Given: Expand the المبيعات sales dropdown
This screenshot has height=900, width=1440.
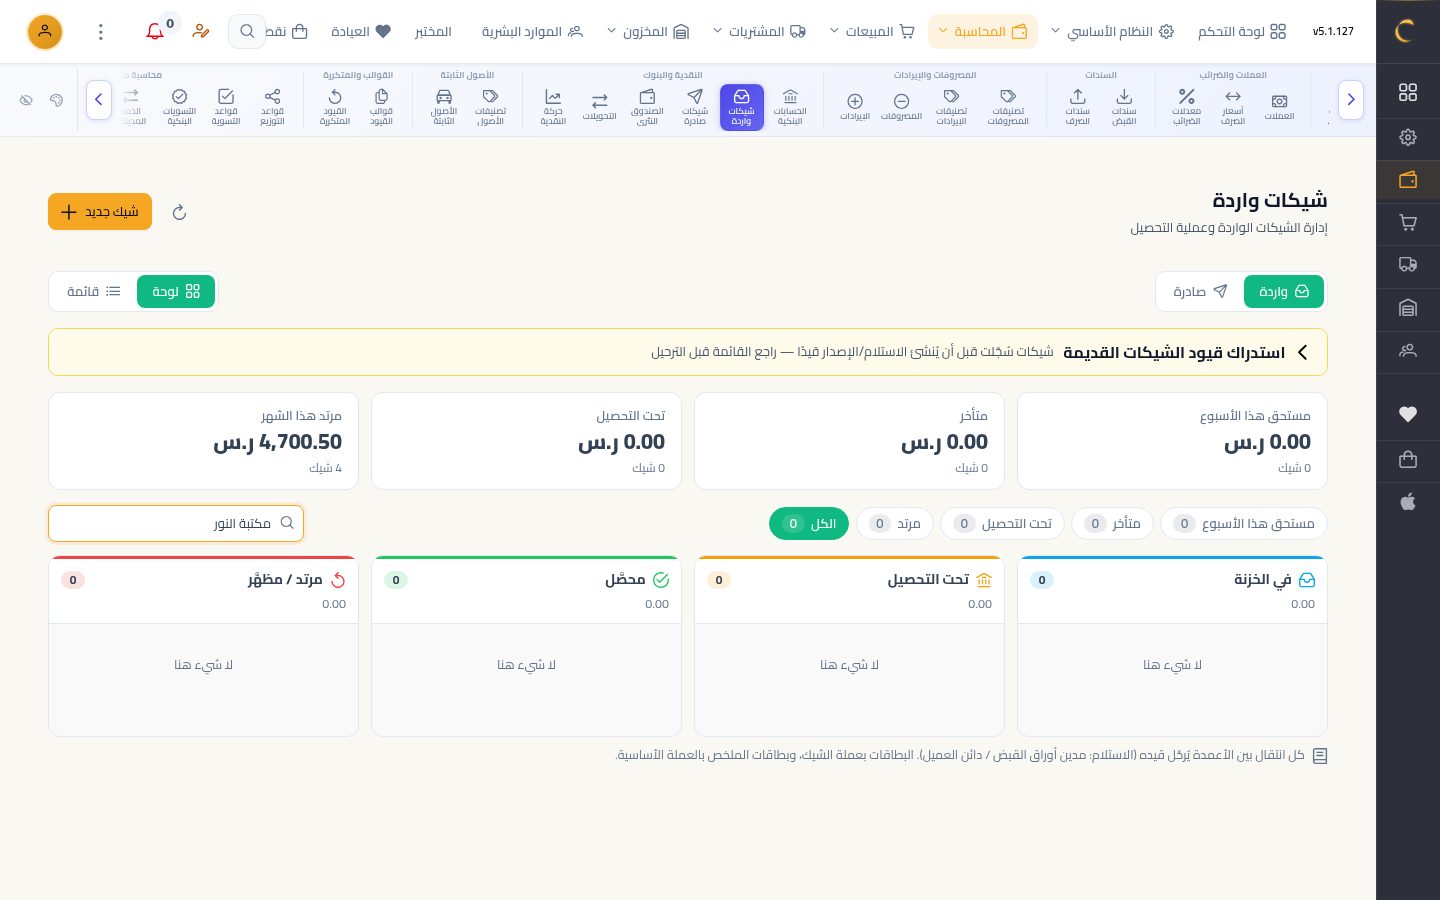Looking at the screenshot, I should (x=871, y=32).
